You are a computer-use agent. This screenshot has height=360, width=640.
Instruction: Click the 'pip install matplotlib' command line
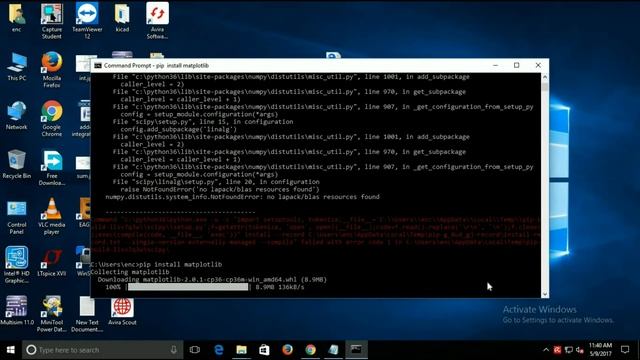(x=156, y=264)
